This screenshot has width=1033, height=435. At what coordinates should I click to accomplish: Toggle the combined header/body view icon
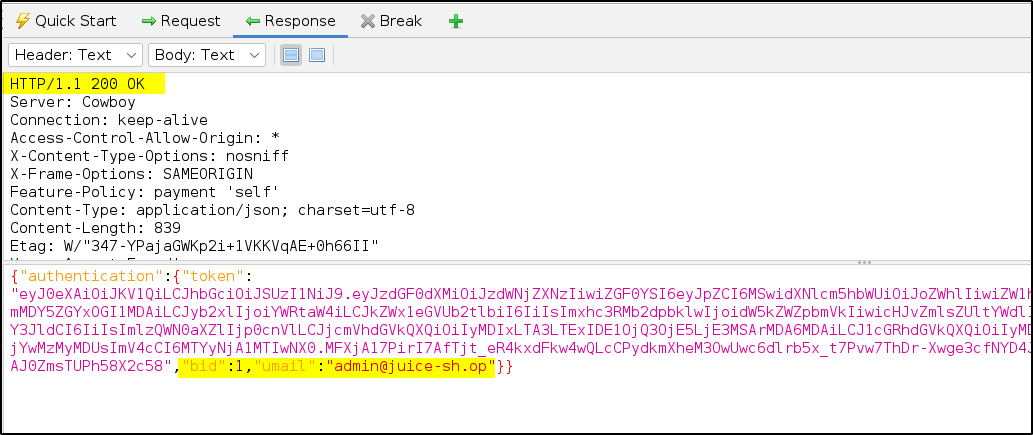coord(316,55)
